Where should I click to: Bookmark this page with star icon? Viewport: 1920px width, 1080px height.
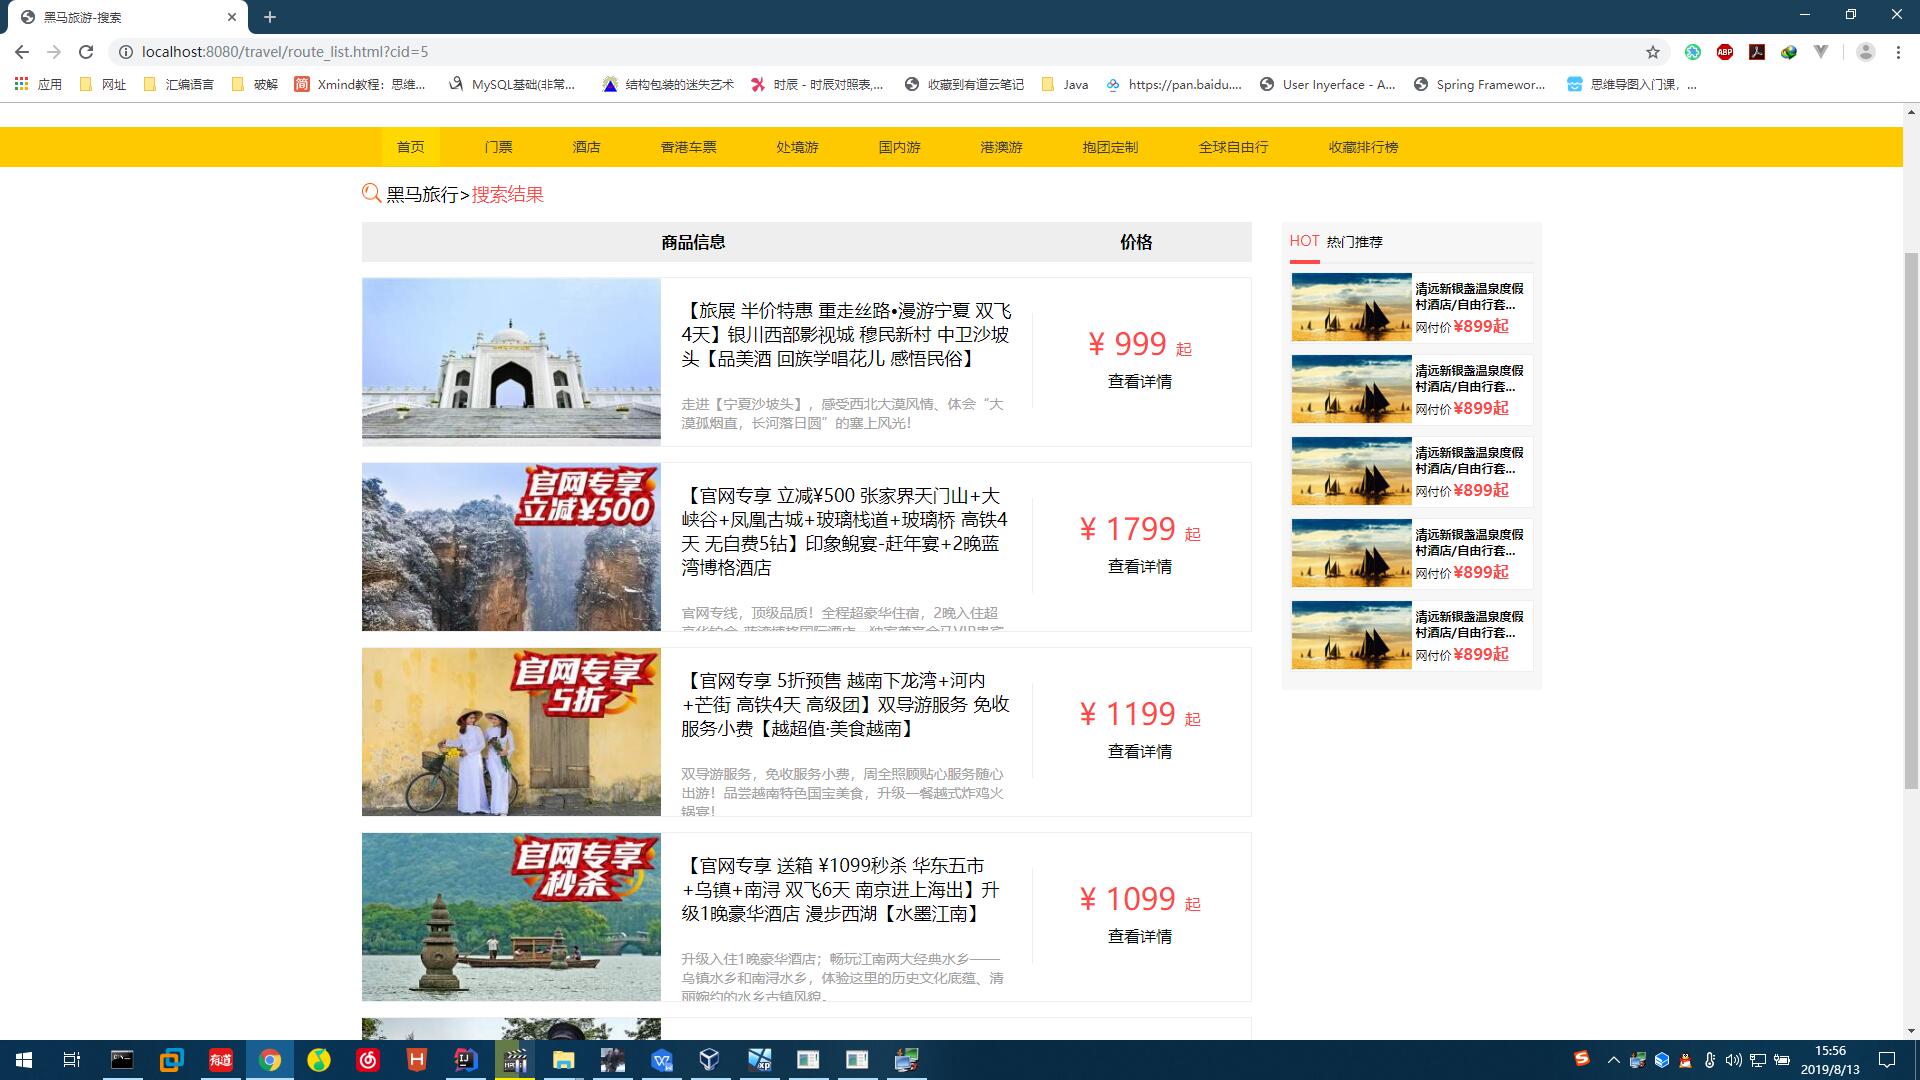[x=1653, y=52]
